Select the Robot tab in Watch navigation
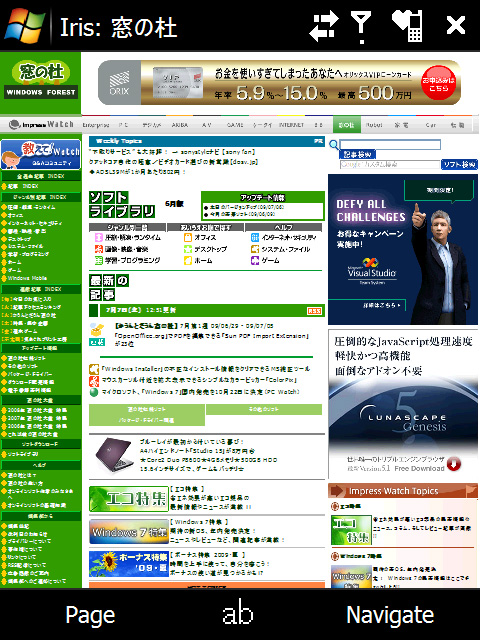This screenshot has width=480, height=640. click(374, 125)
